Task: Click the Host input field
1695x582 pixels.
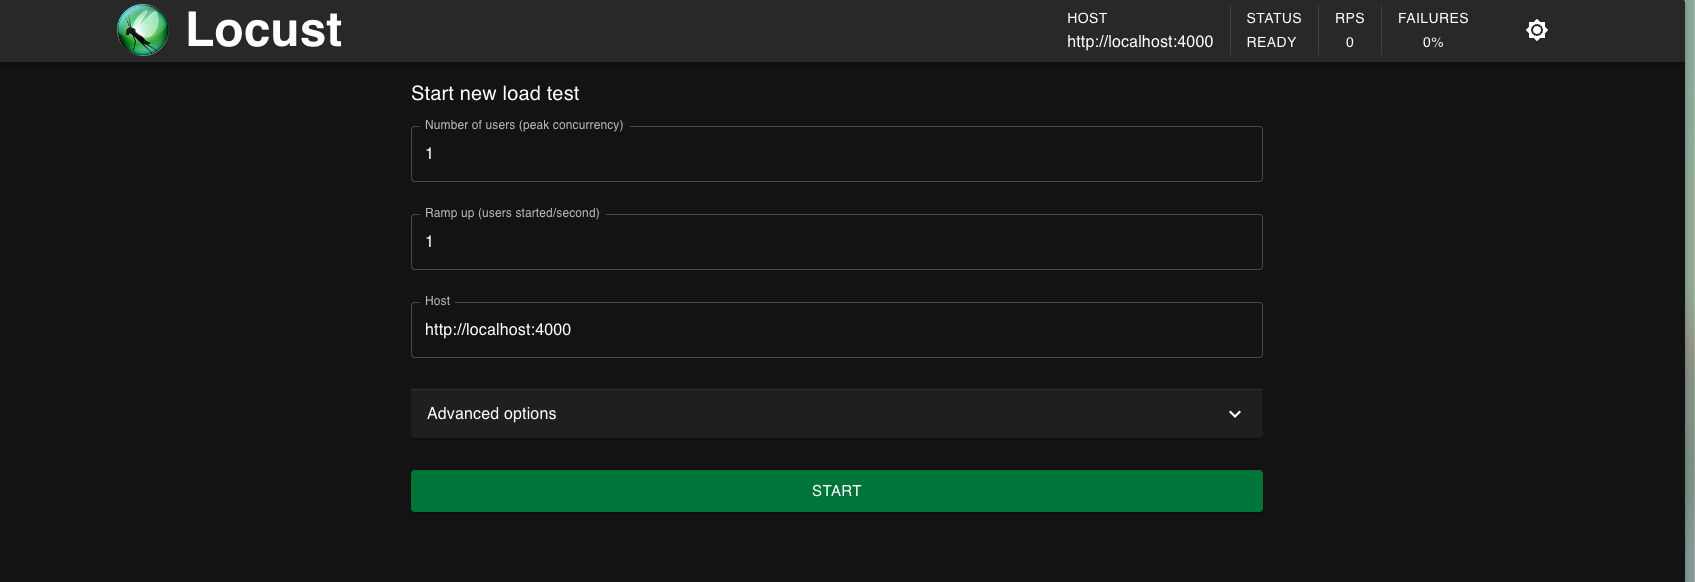Action: point(836,329)
